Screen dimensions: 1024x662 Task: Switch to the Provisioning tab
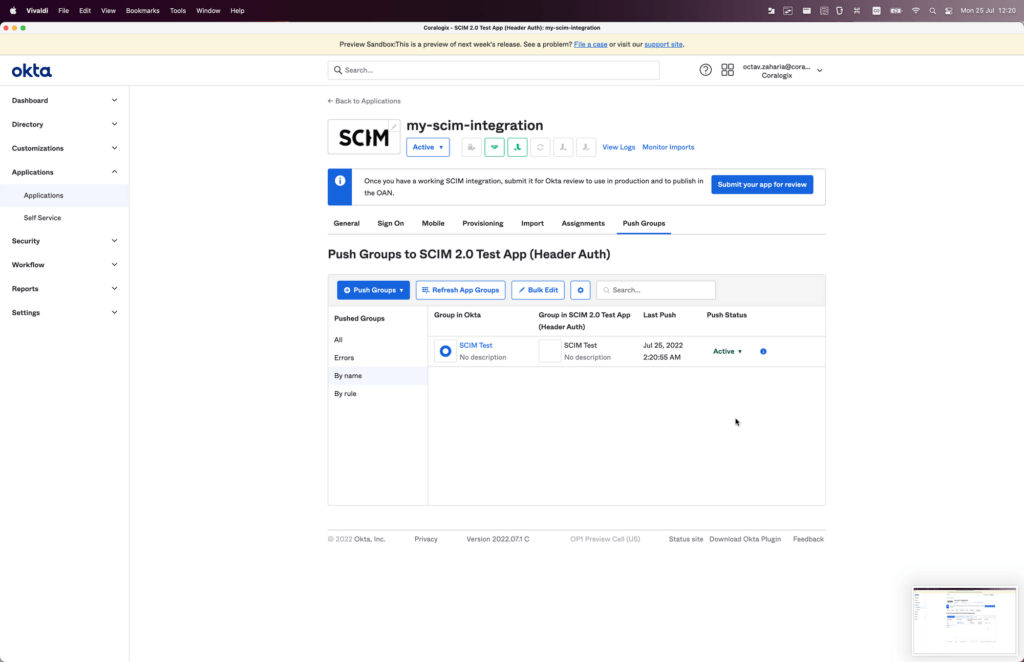point(483,223)
